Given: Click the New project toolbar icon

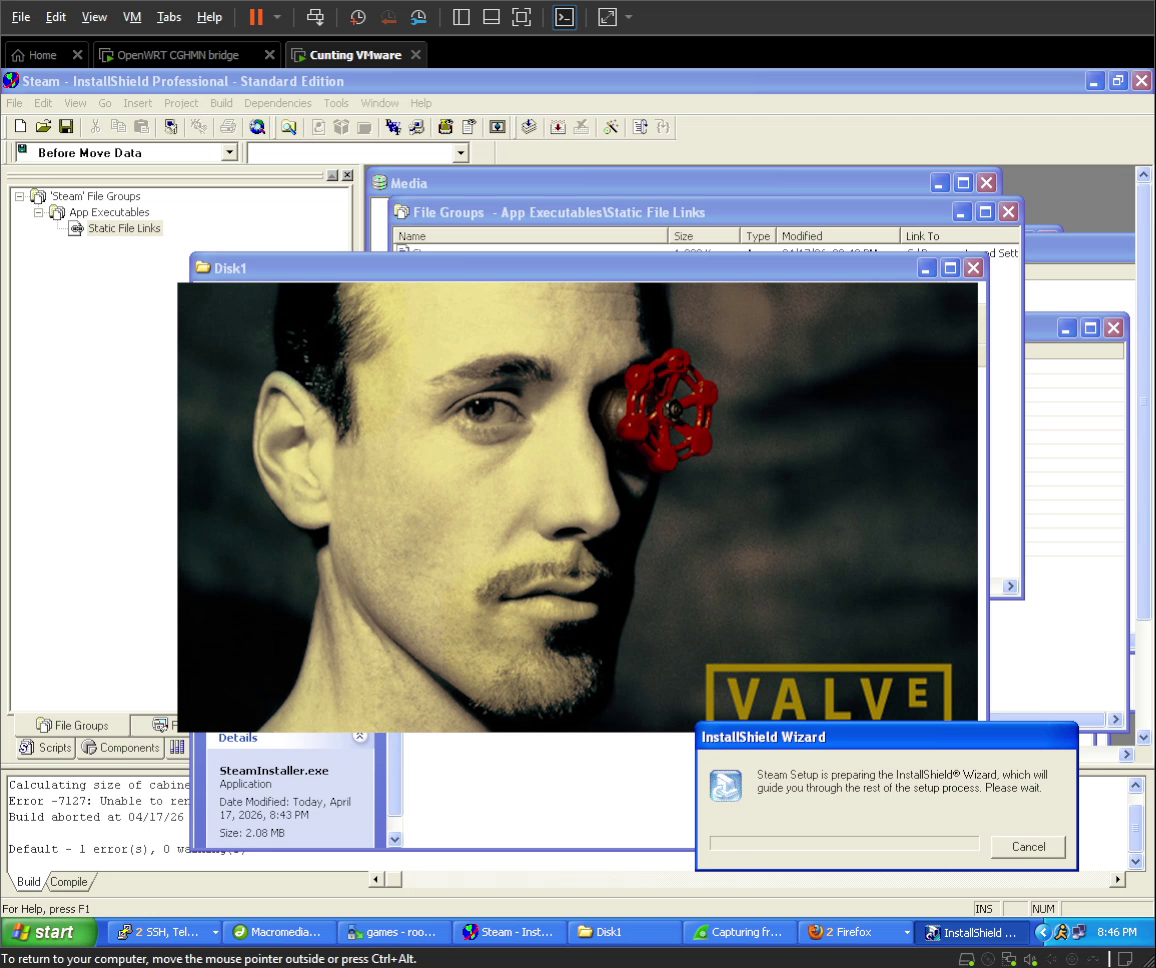Looking at the screenshot, I should pyautogui.click(x=20, y=127).
